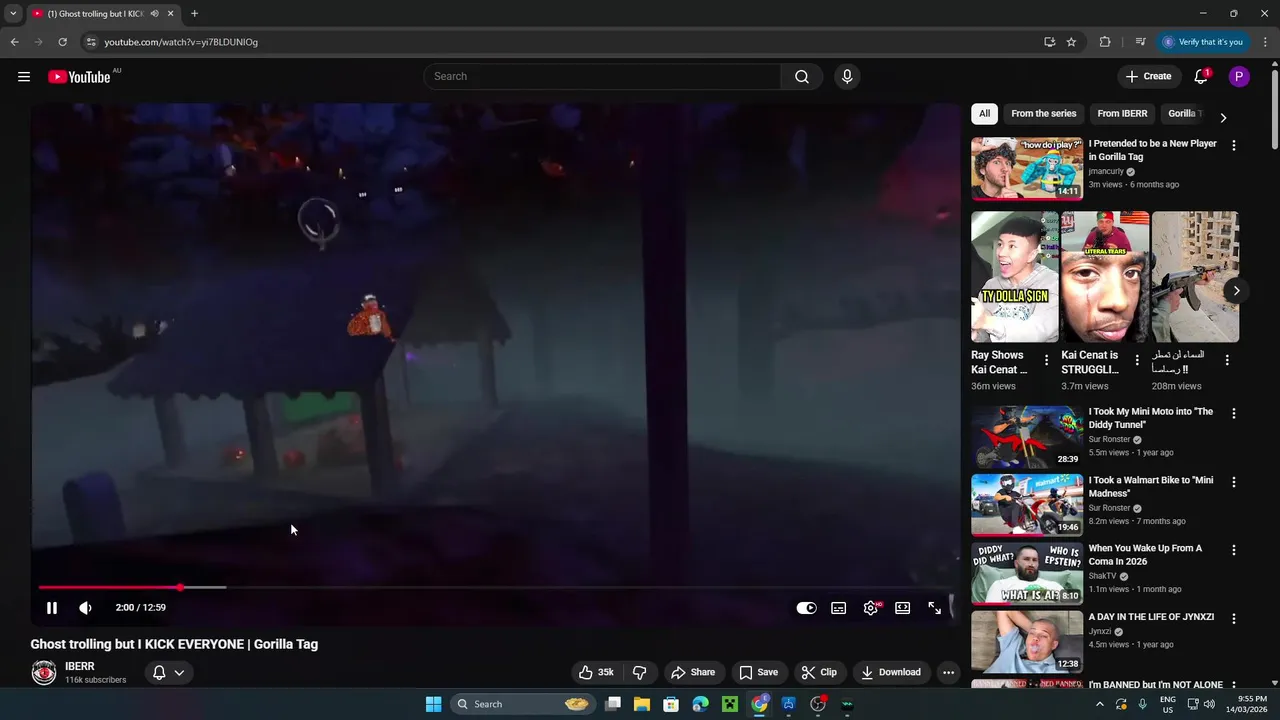This screenshot has width=1280, height=720.
Task: Open File Explorer from taskbar
Action: coord(642,704)
